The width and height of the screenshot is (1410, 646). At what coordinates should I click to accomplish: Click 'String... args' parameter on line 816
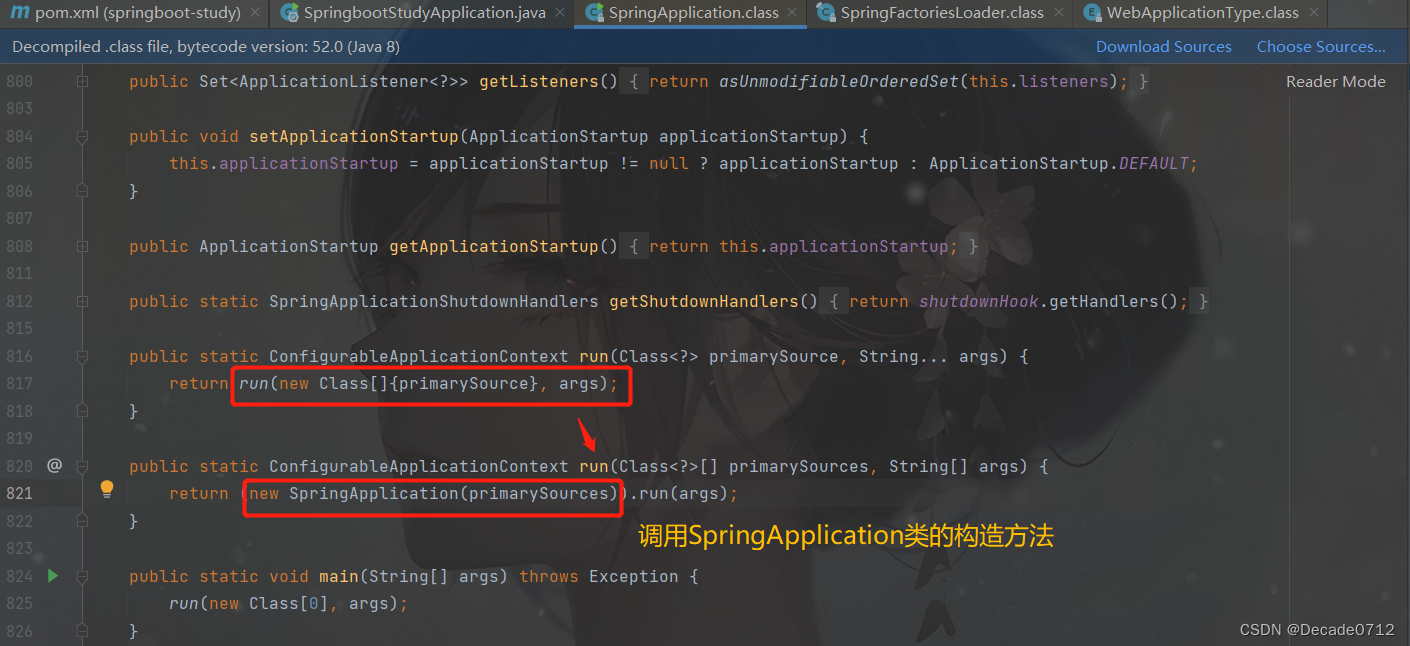[x=934, y=356]
